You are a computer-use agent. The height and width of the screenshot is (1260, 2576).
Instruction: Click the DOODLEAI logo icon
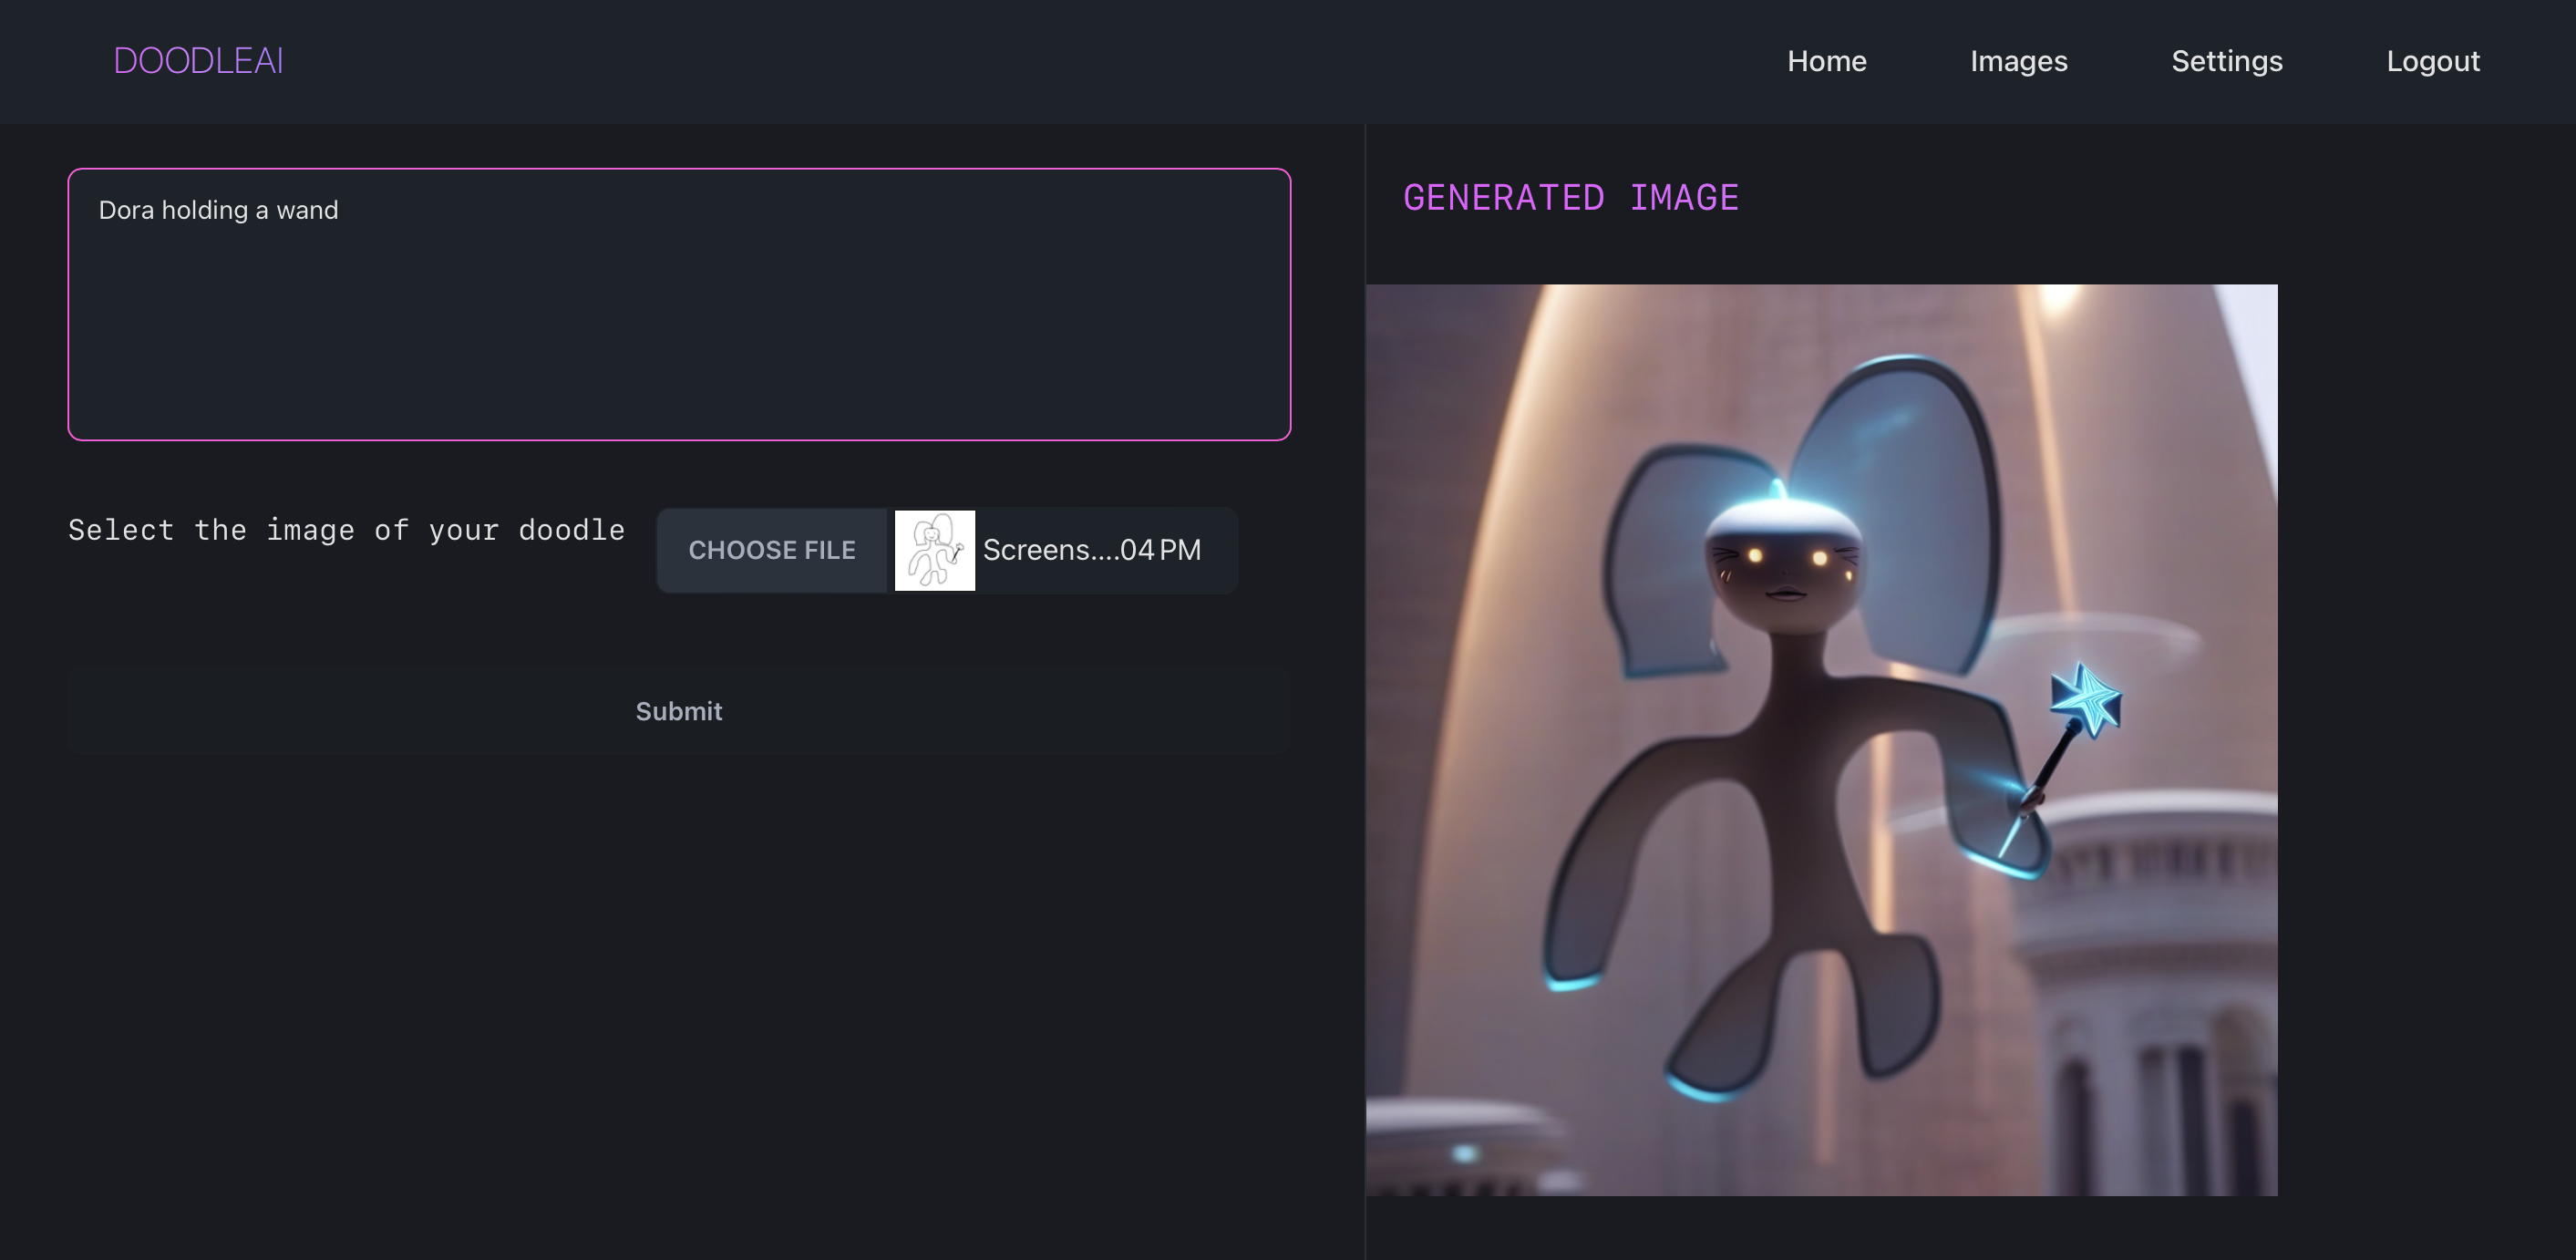[199, 59]
